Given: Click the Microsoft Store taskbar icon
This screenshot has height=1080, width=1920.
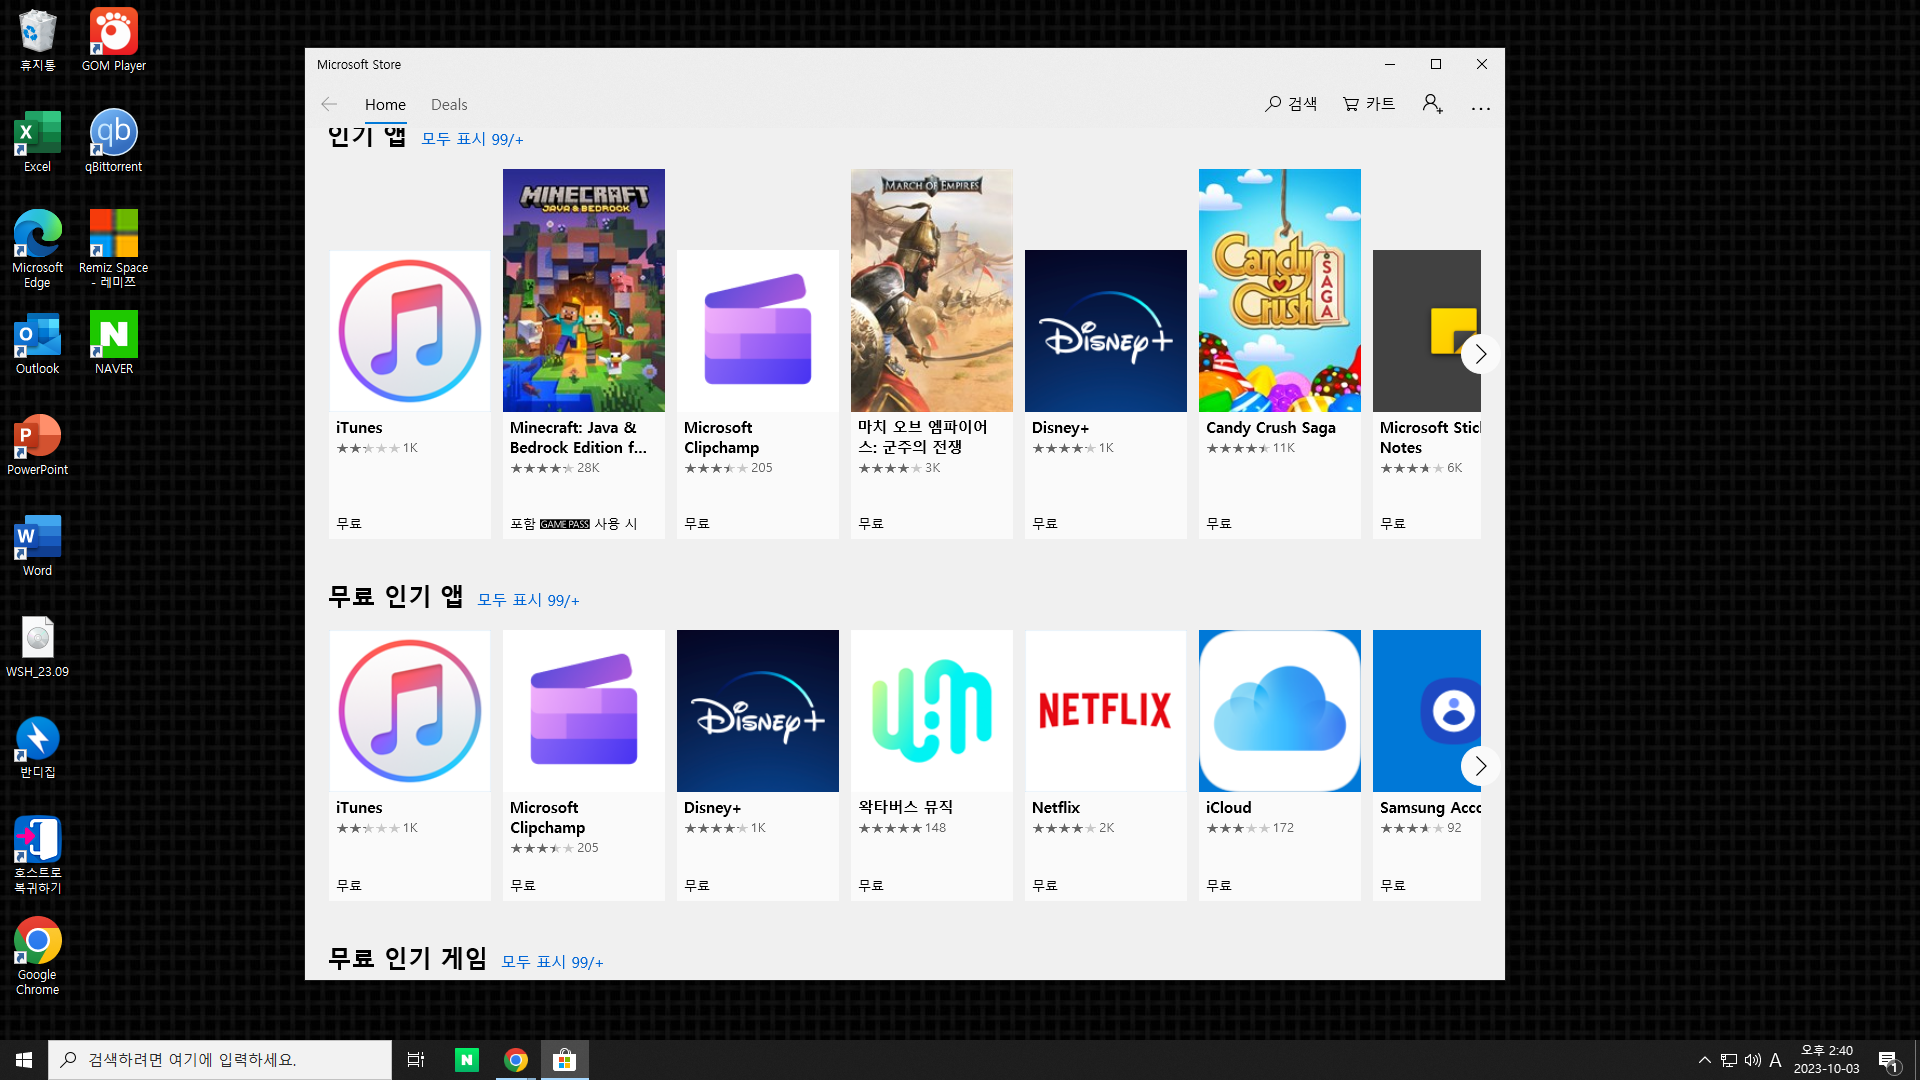Looking at the screenshot, I should click(x=565, y=1060).
